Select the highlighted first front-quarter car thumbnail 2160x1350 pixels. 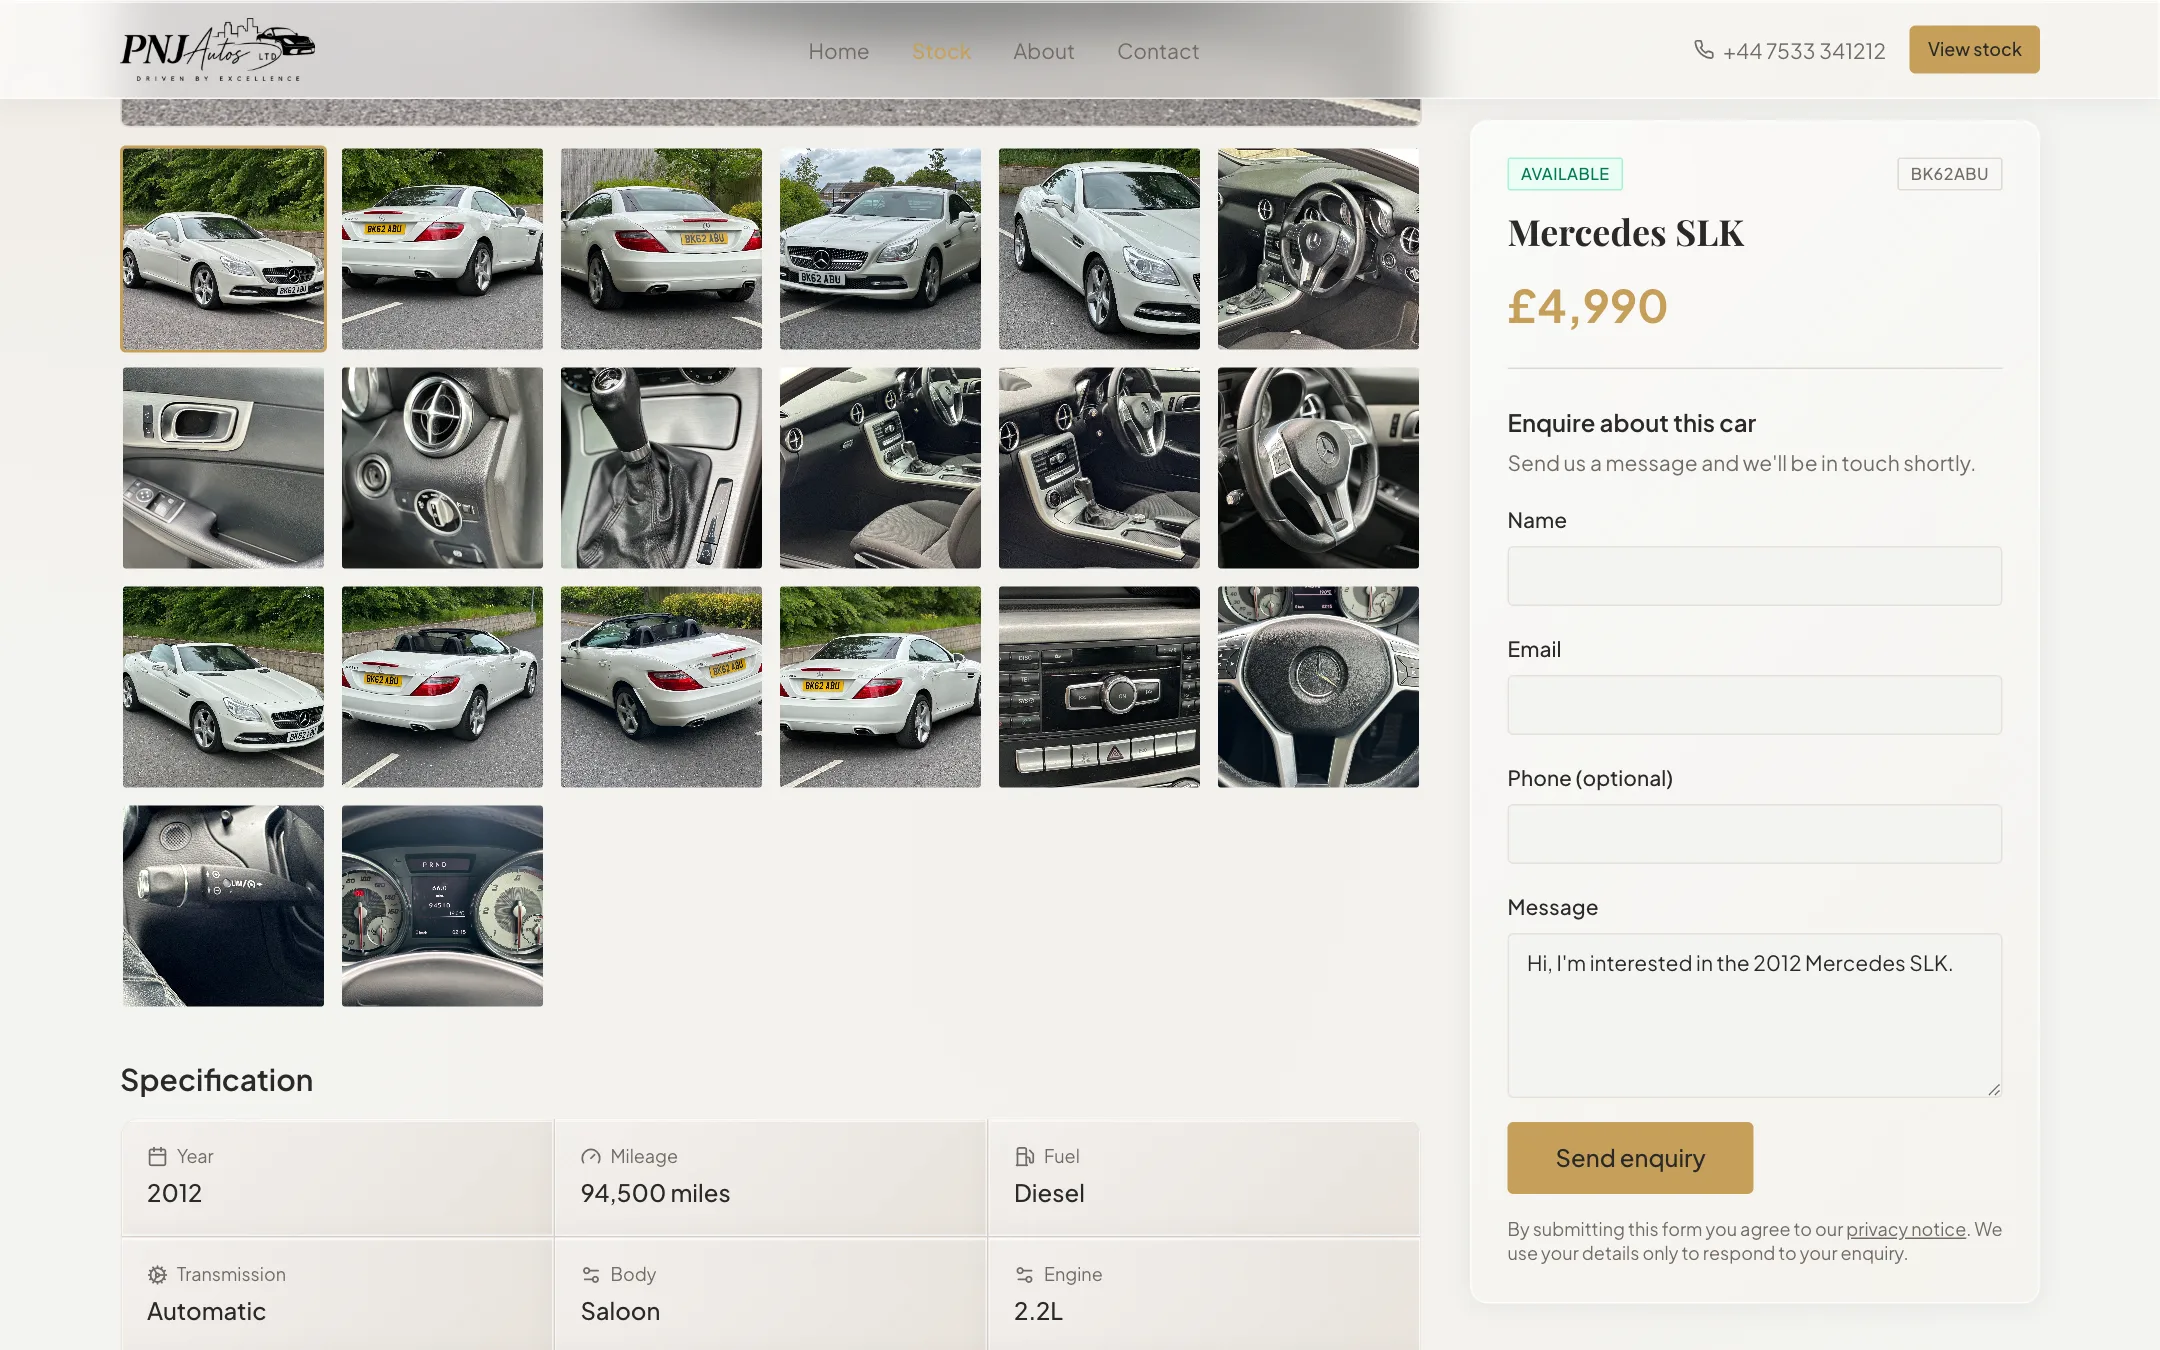pyautogui.click(x=223, y=249)
